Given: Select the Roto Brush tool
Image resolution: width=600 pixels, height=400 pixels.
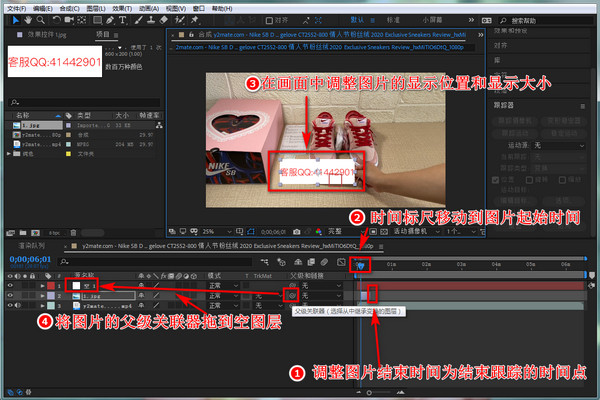Looking at the screenshot, I should 179,20.
